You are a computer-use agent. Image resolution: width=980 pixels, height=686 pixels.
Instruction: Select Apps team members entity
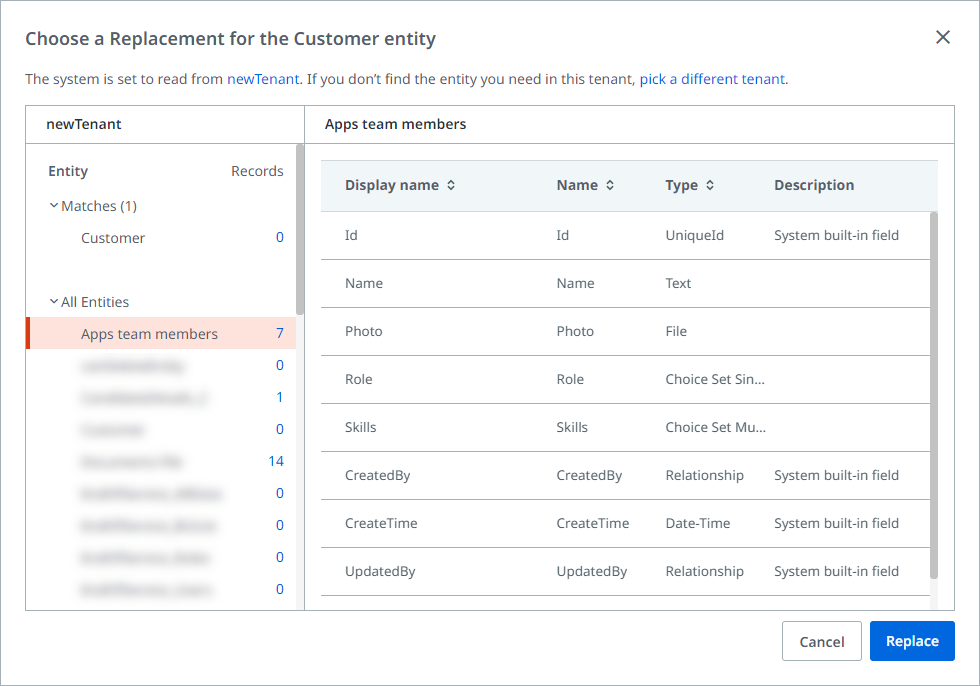[149, 334]
